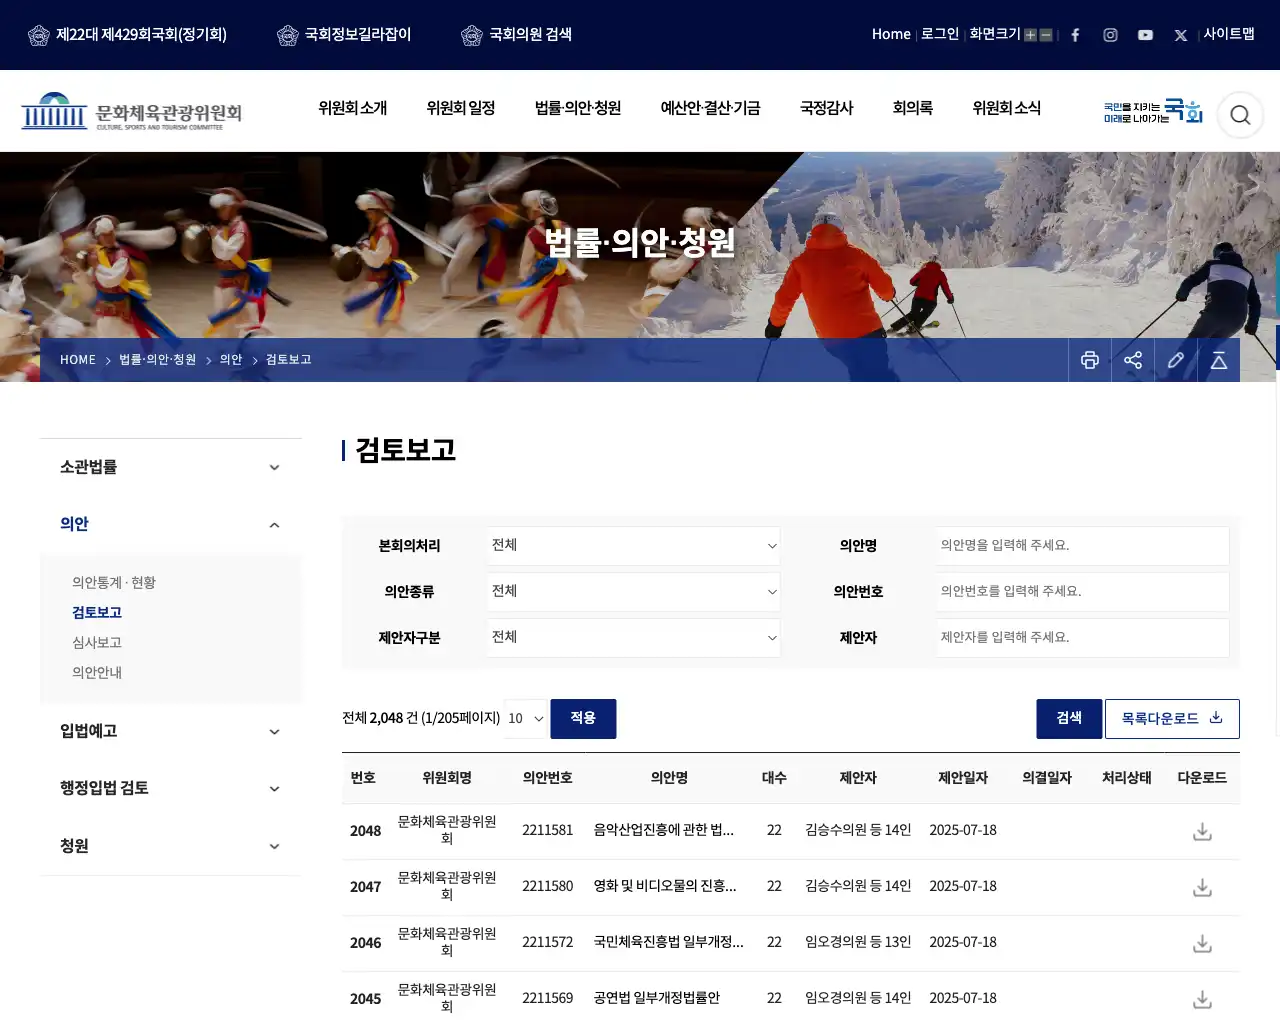Open the YouTube icon link
Viewport: 1280px width, 1024px height.
tap(1145, 35)
